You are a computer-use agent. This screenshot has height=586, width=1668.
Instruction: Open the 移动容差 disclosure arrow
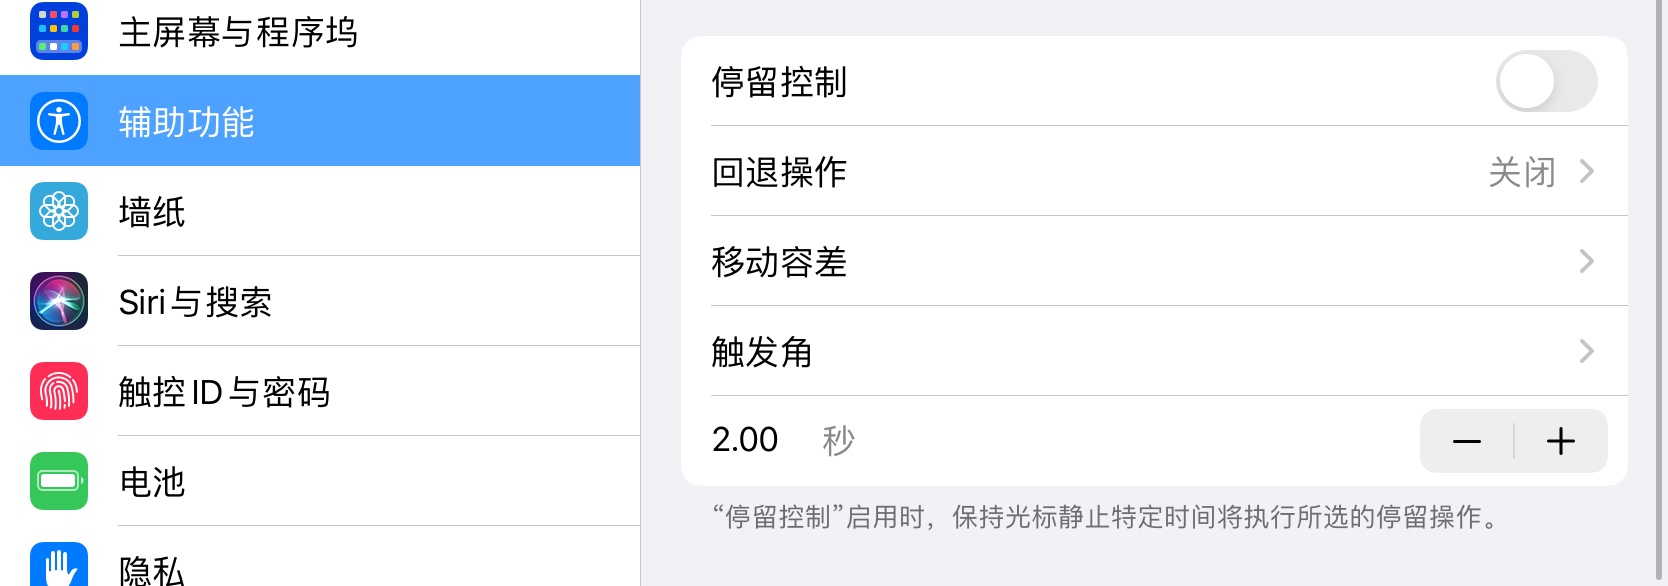tap(1586, 262)
